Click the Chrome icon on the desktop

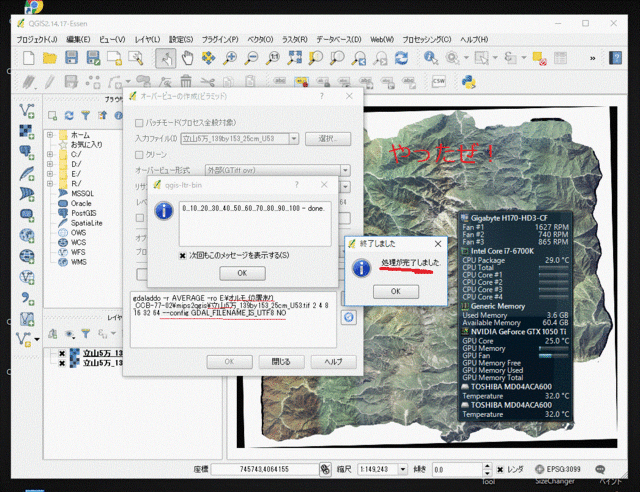coord(33,6)
